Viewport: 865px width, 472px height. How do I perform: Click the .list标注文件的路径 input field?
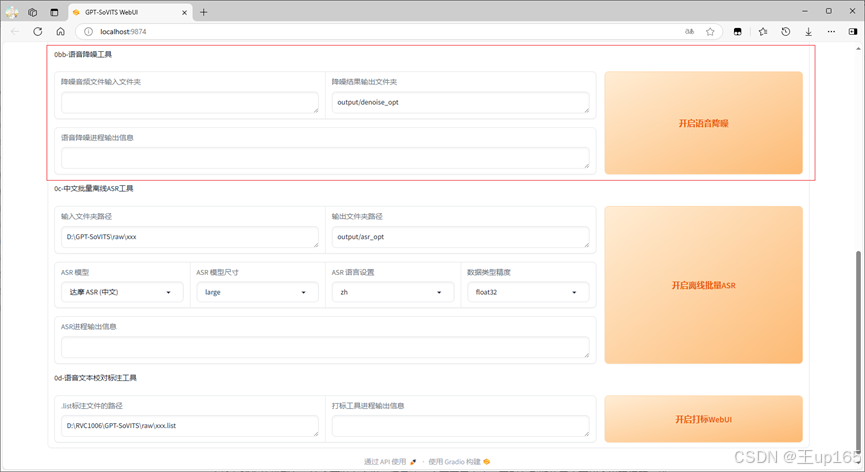190,426
